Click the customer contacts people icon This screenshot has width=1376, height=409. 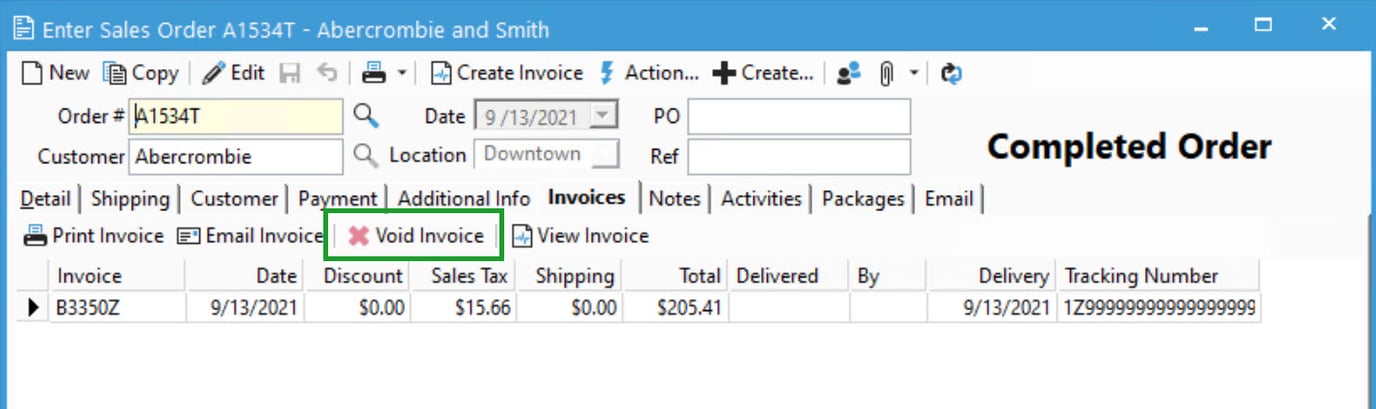[849, 73]
